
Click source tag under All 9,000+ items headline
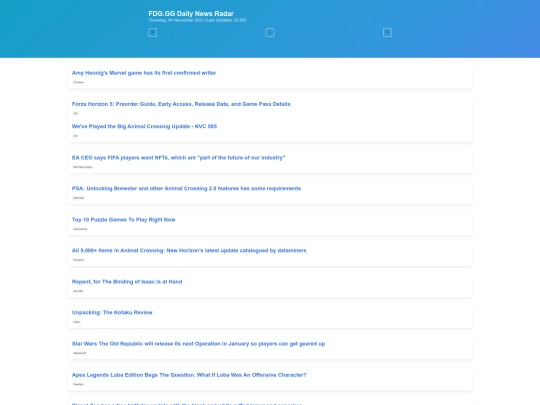[x=79, y=260]
